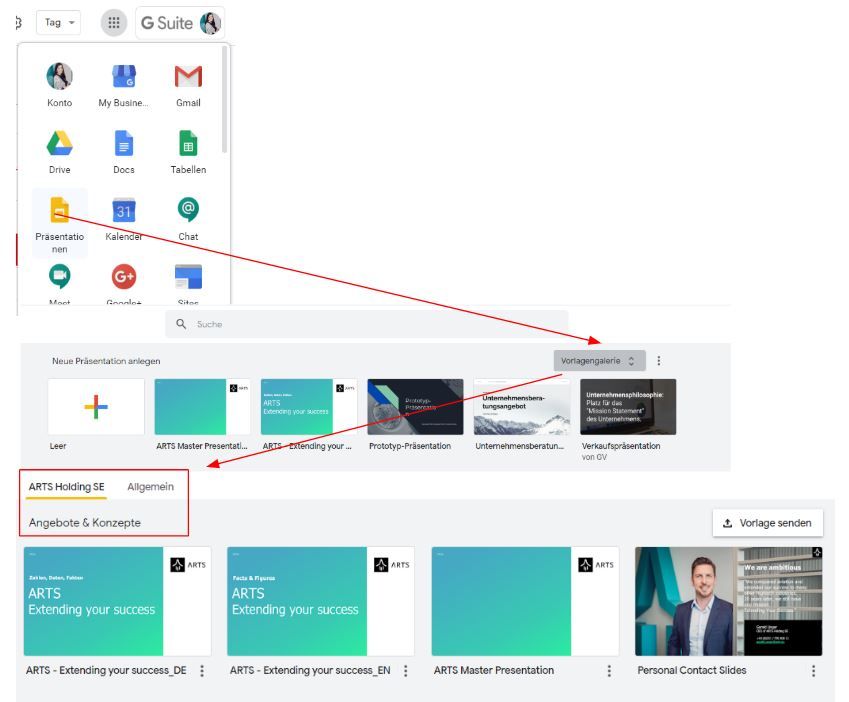Launch the Sites app
The height and width of the screenshot is (702, 849).
tap(188, 283)
